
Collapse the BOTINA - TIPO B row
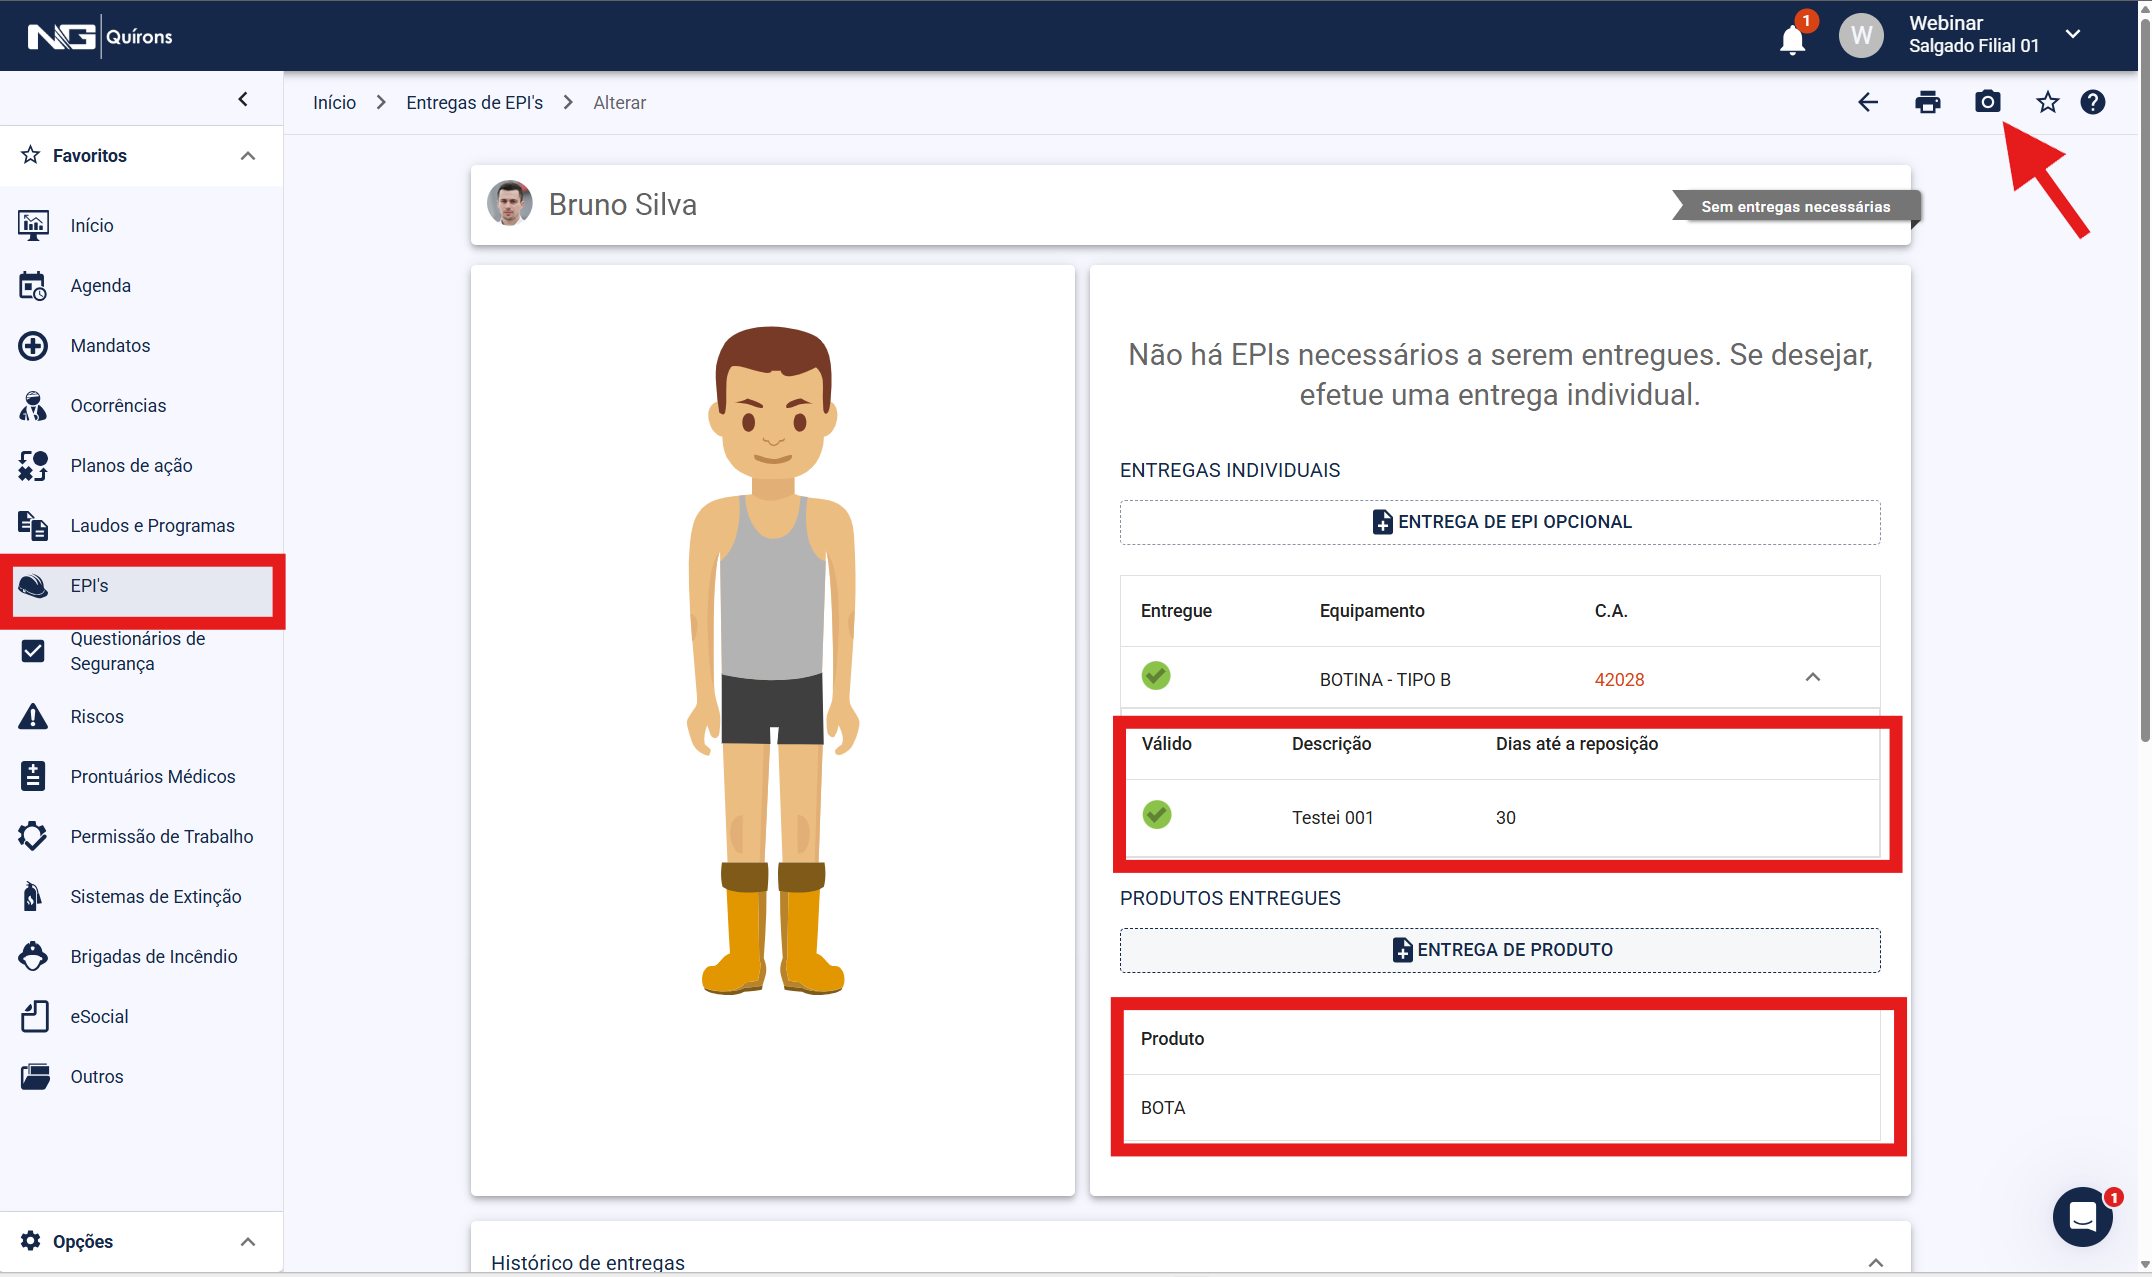(1812, 678)
